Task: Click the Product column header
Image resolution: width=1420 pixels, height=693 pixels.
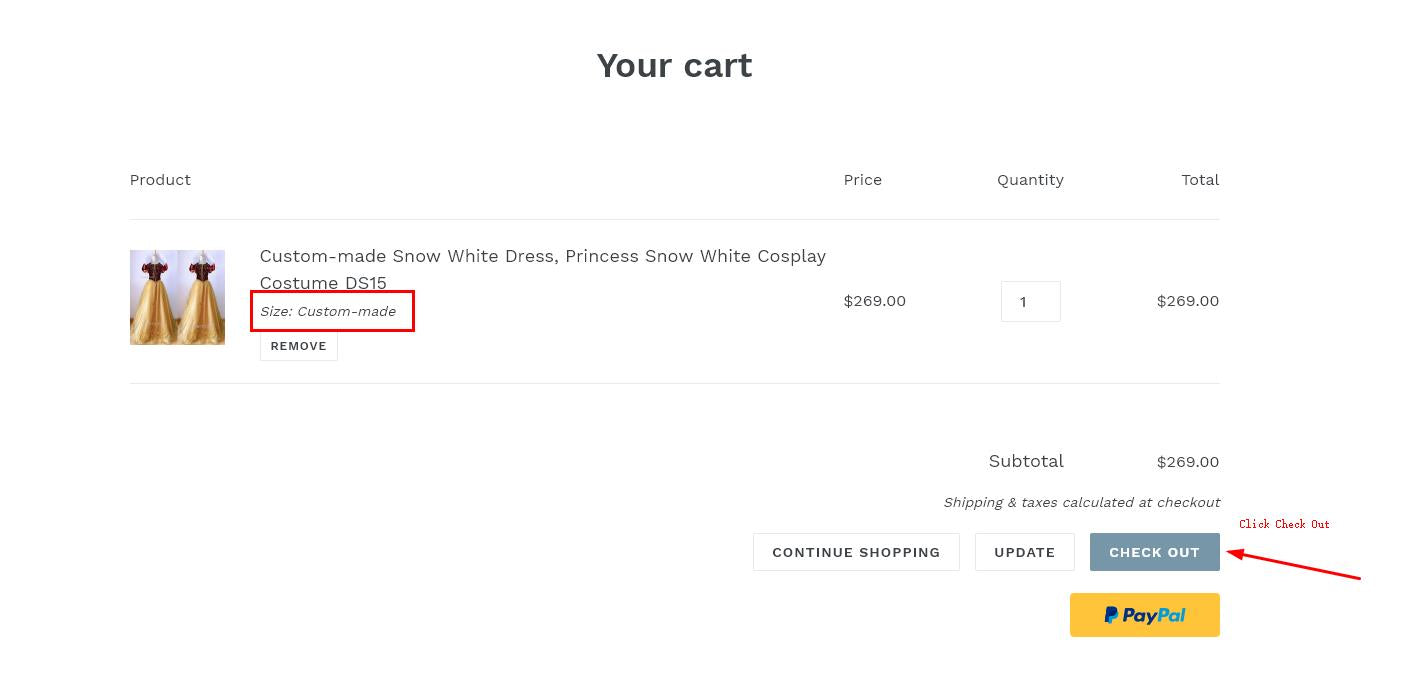Action: pyautogui.click(x=160, y=180)
